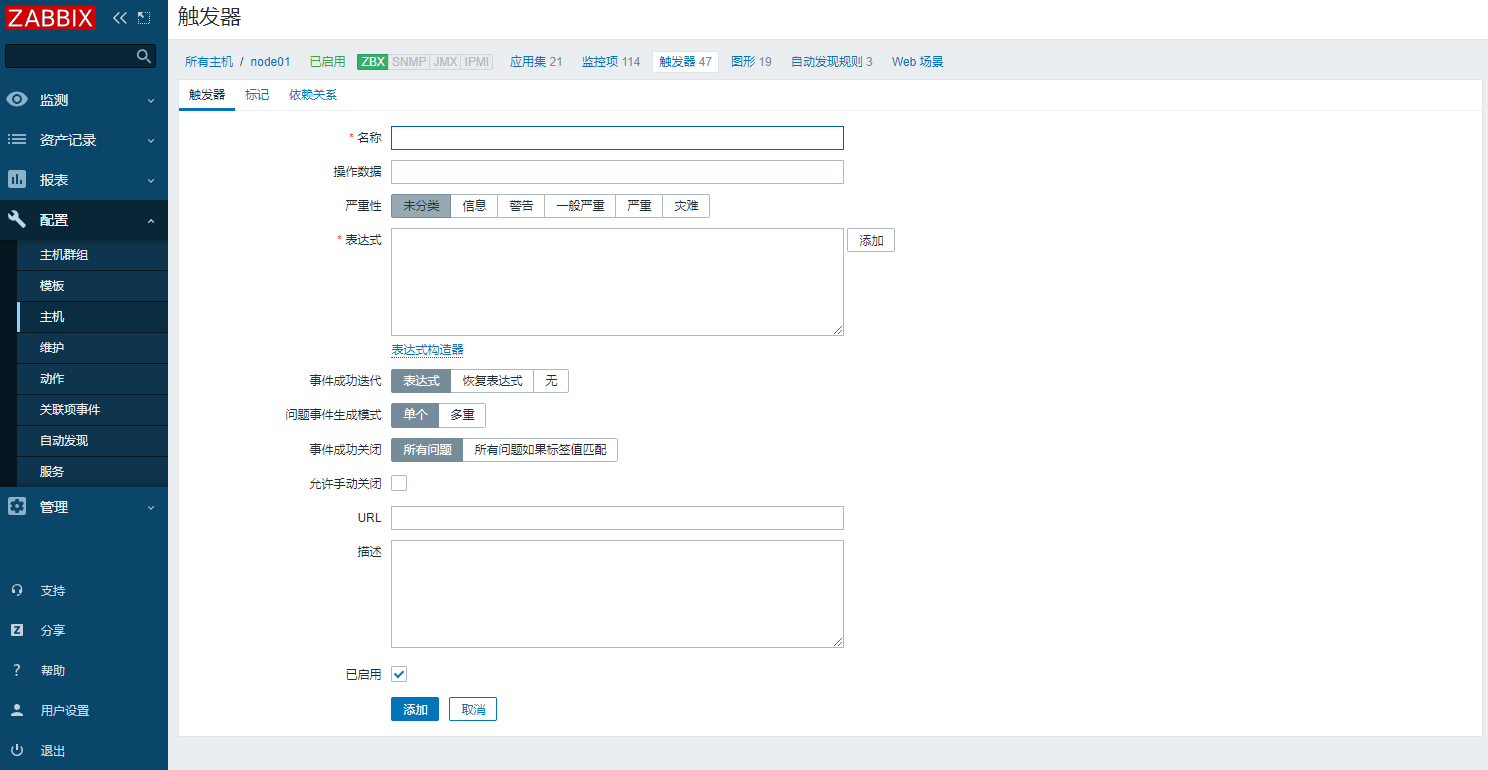Click the sidebar search magnifier icon
The height and width of the screenshot is (770, 1488).
point(144,56)
